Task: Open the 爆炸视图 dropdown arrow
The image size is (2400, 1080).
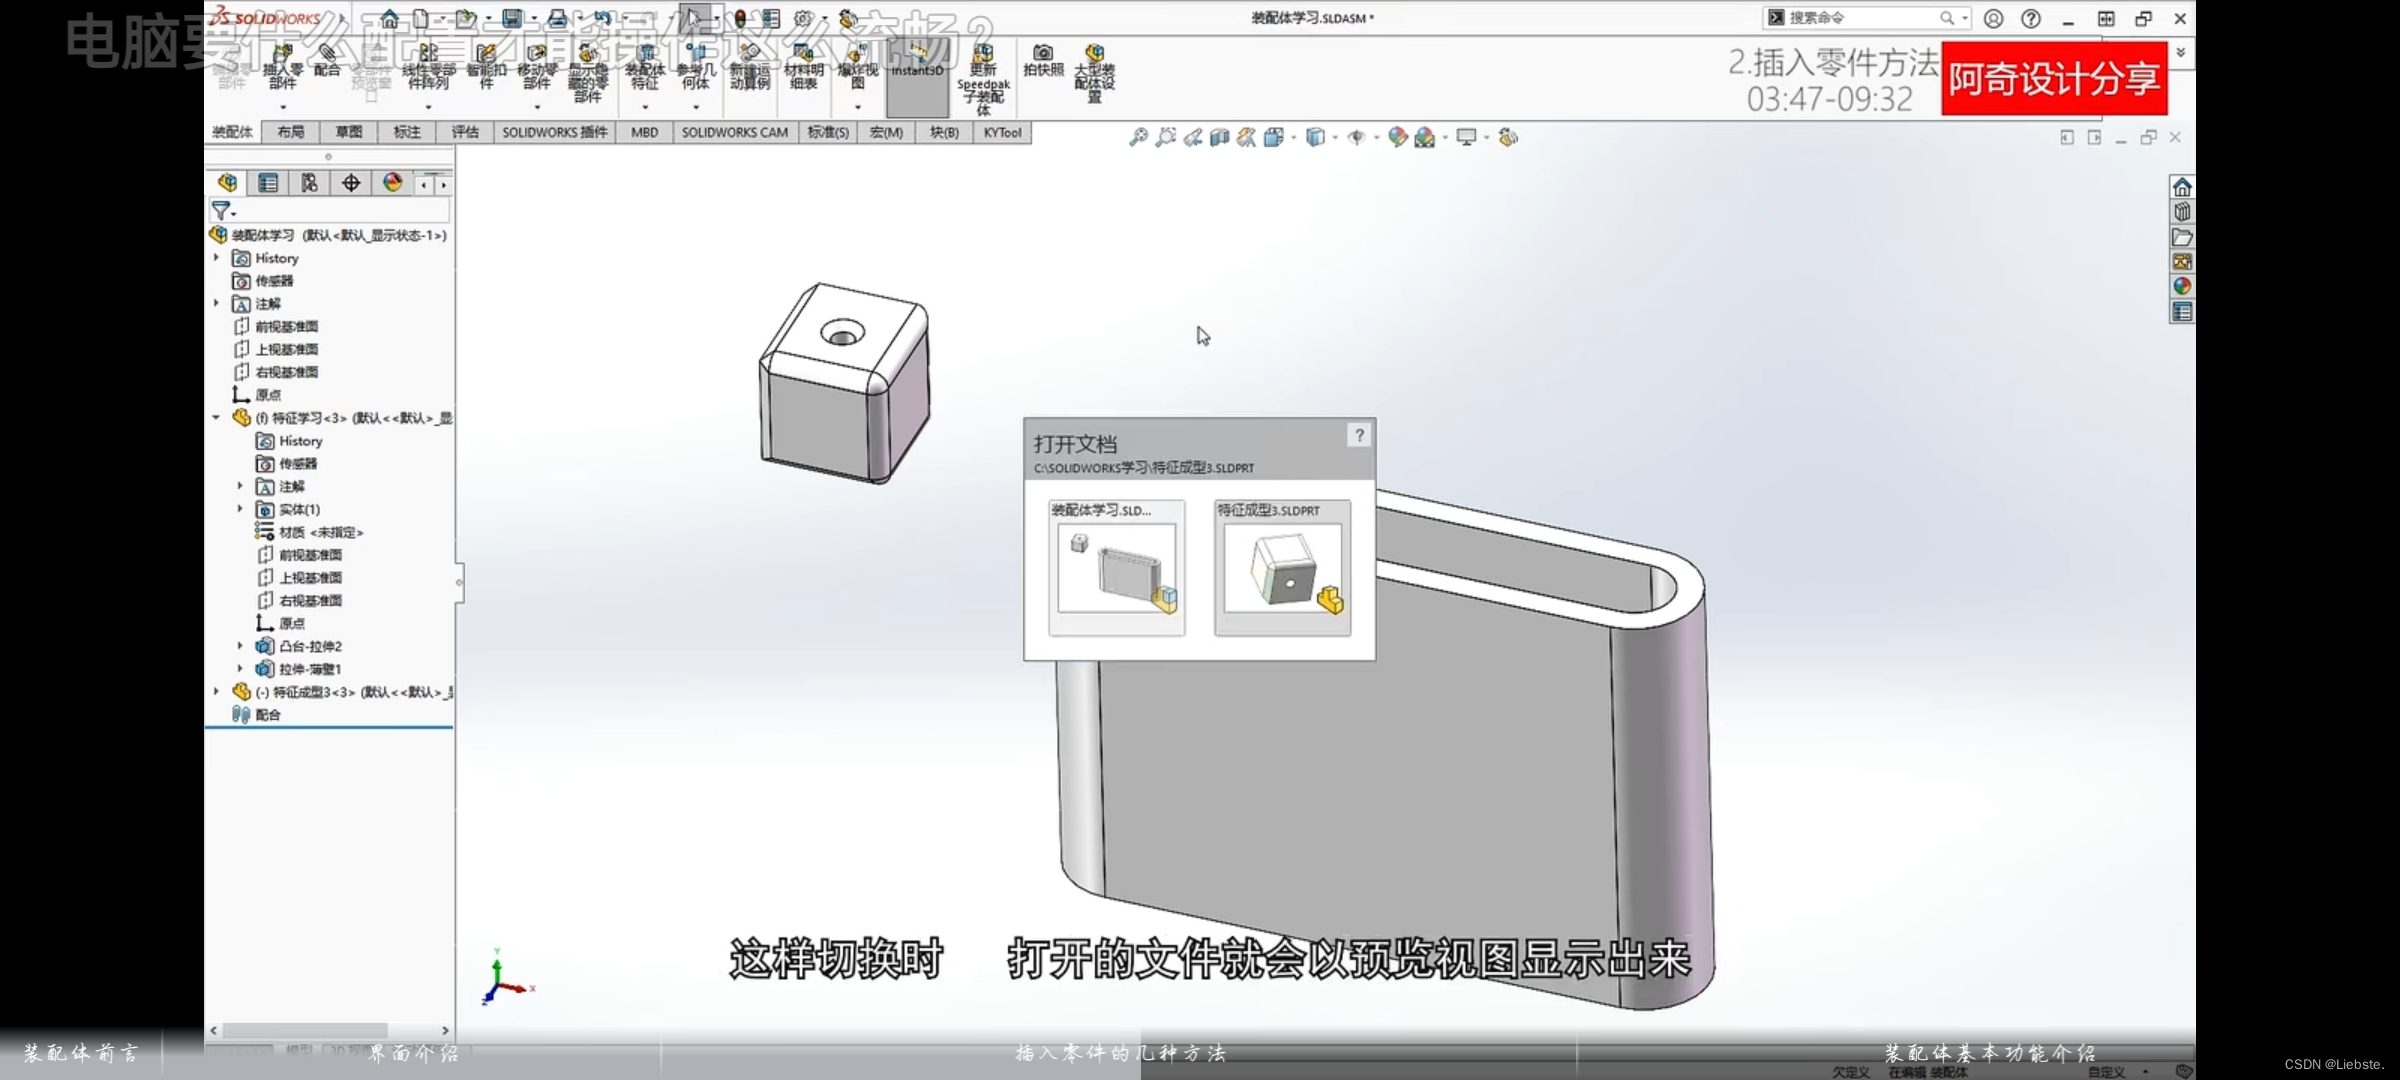Action: click(x=857, y=107)
